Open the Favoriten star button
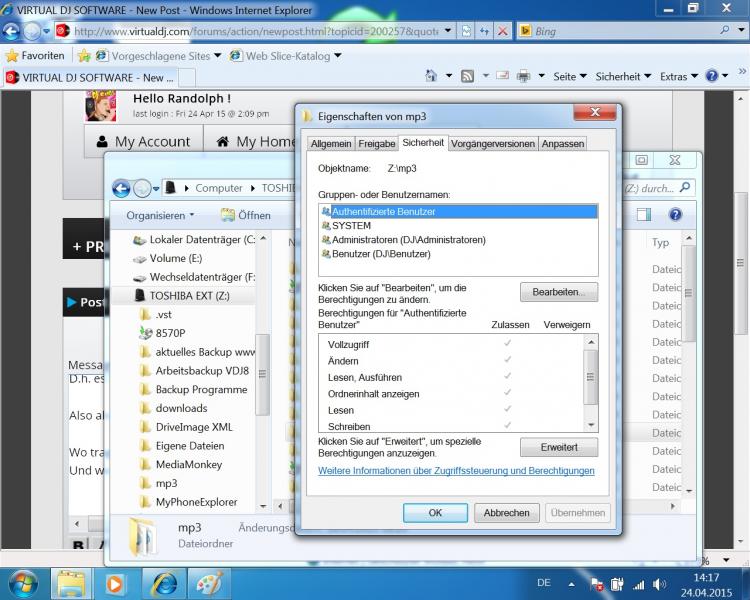Image resolution: width=750 pixels, height=600 pixels. [x=35, y=56]
